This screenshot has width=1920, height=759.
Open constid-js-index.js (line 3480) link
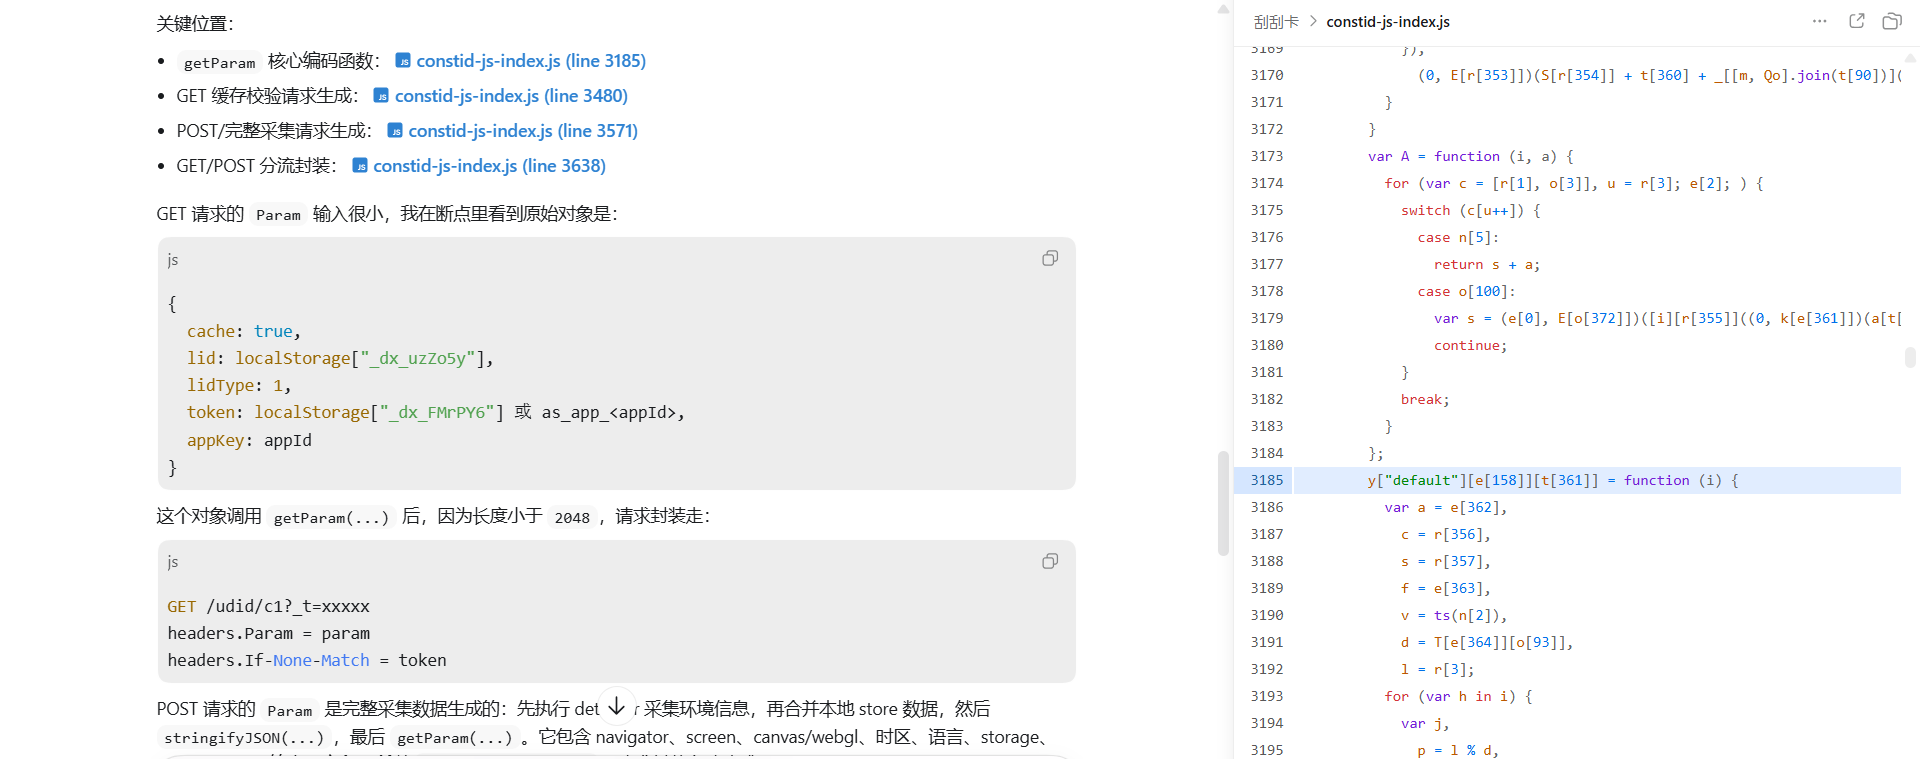pos(511,96)
